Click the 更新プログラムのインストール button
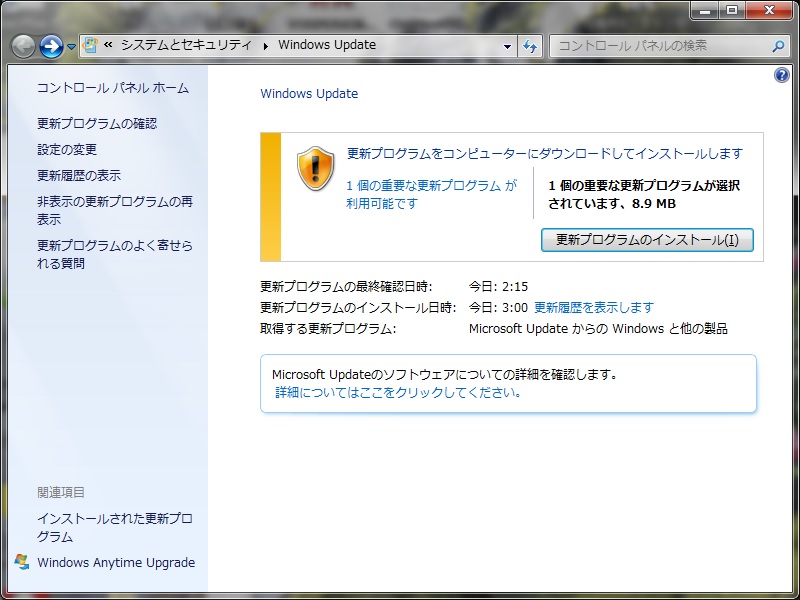The height and width of the screenshot is (600, 800). point(647,240)
